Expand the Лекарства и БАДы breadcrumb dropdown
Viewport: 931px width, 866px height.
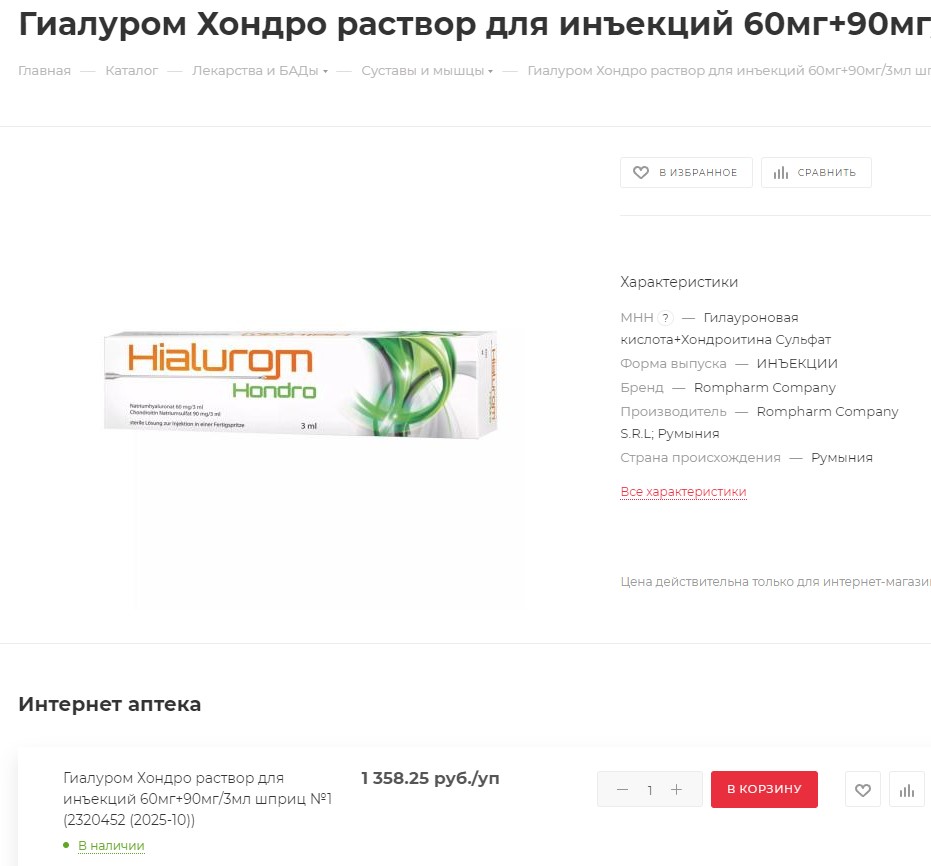click(x=325, y=71)
